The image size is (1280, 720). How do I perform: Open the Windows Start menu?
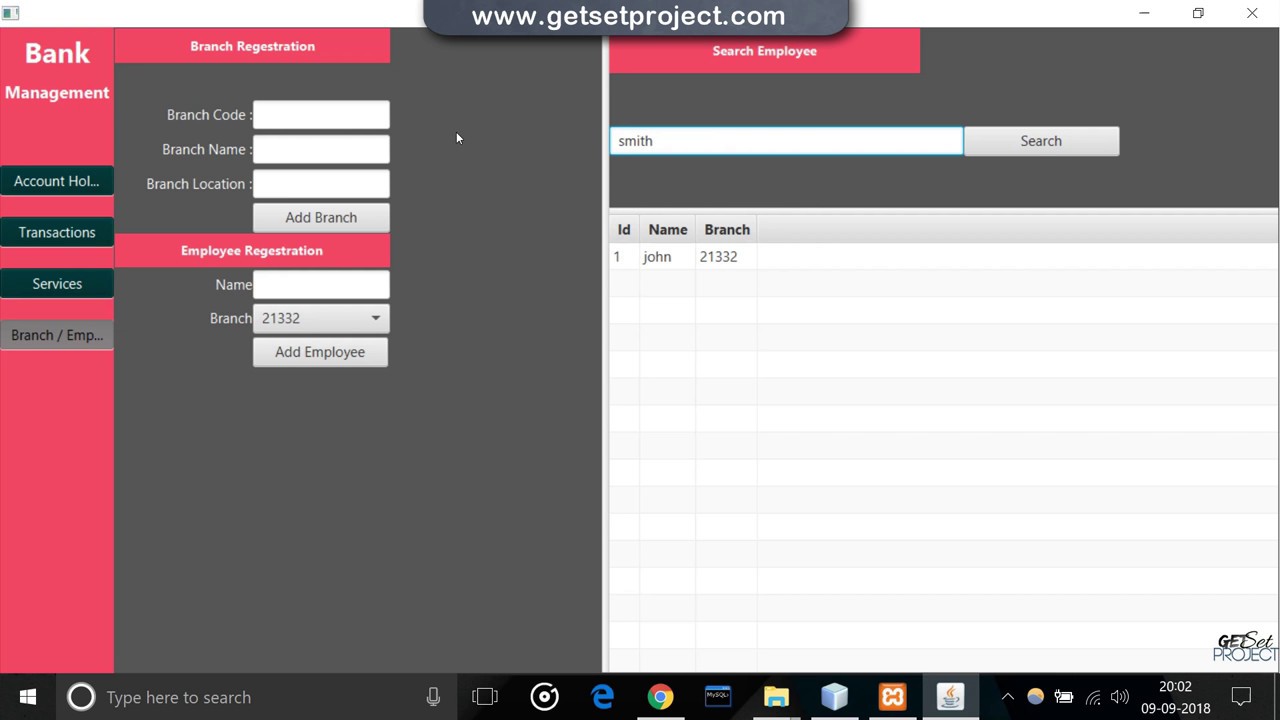(28, 697)
